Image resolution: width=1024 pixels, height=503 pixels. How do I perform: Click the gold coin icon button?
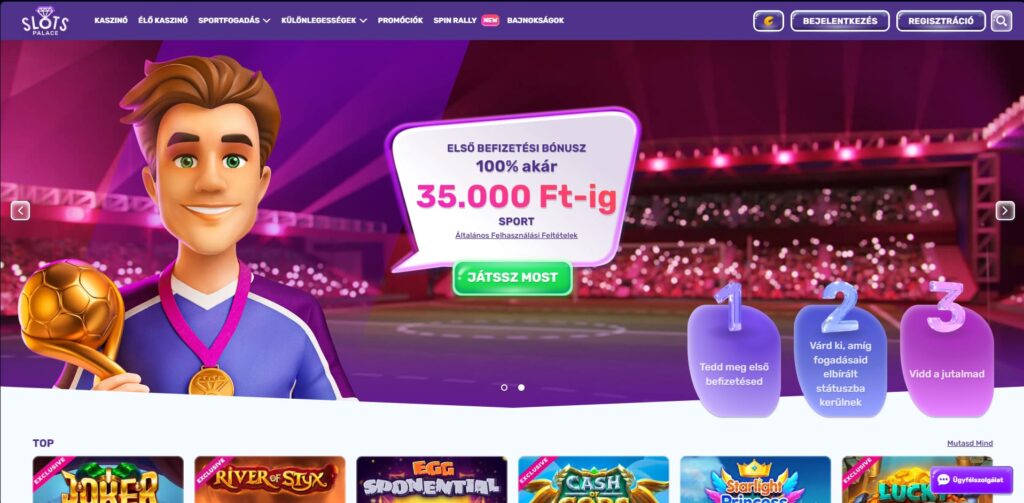[x=768, y=21]
